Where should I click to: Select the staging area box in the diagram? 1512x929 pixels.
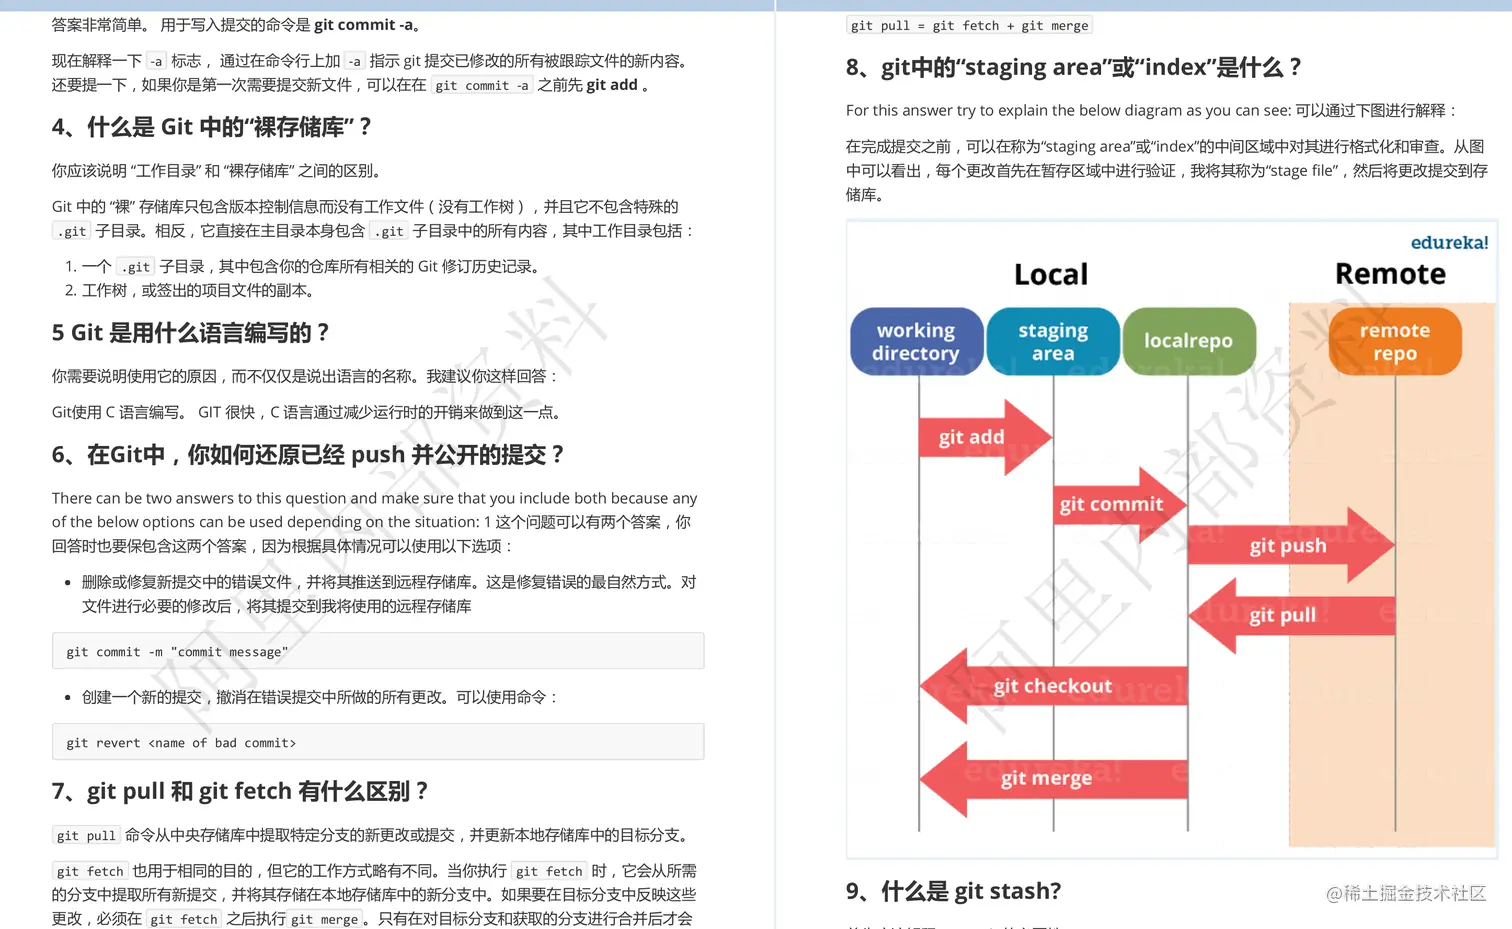click(1053, 341)
